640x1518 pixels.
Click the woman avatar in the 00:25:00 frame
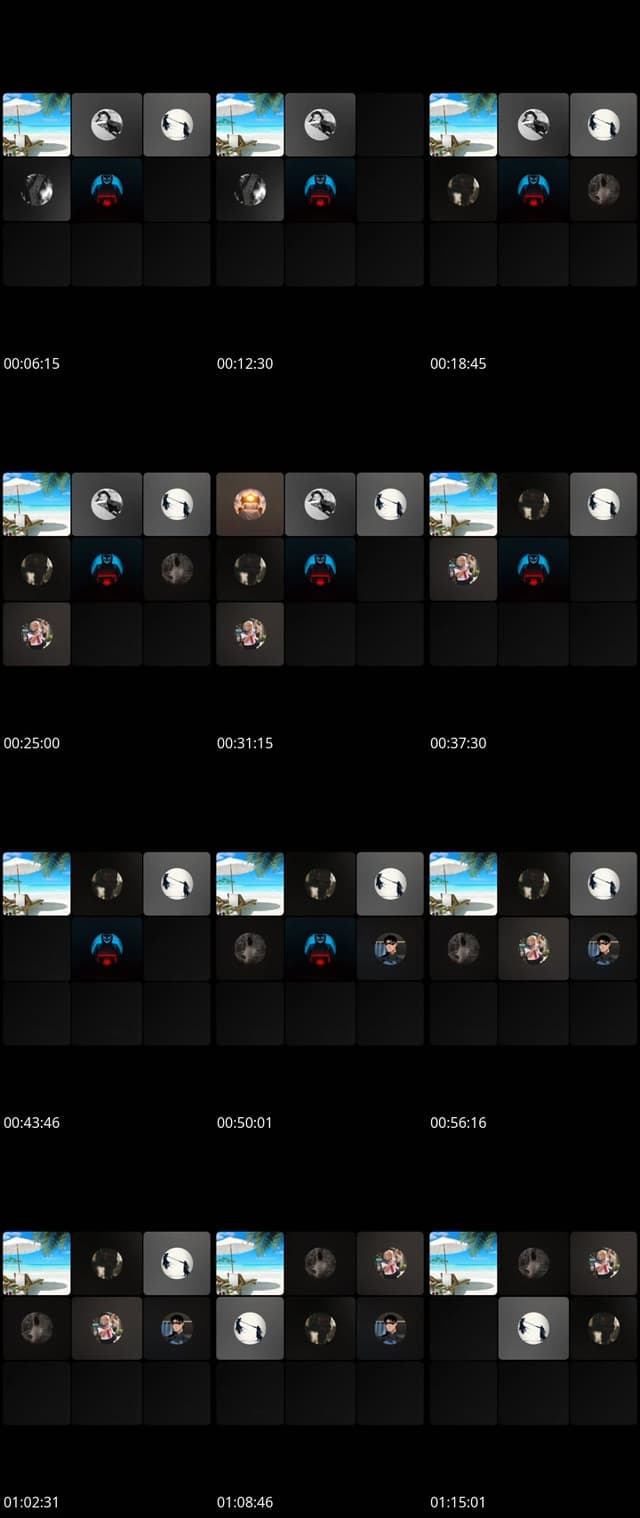click(x=106, y=504)
